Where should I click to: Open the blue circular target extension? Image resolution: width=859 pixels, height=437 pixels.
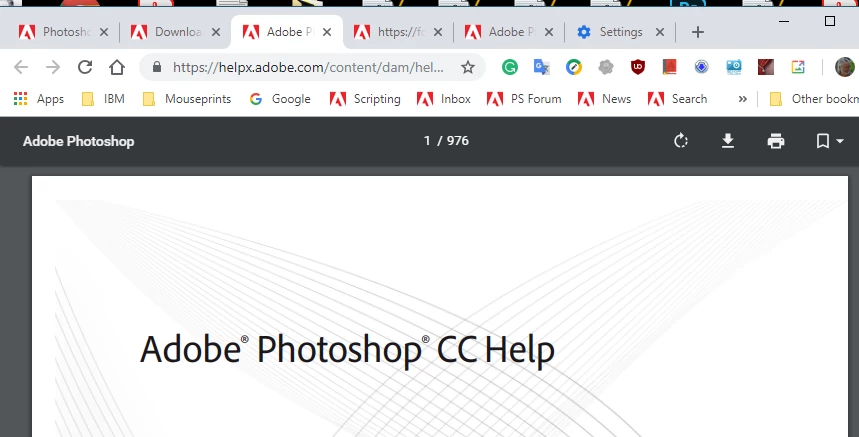tap(702, 67)
